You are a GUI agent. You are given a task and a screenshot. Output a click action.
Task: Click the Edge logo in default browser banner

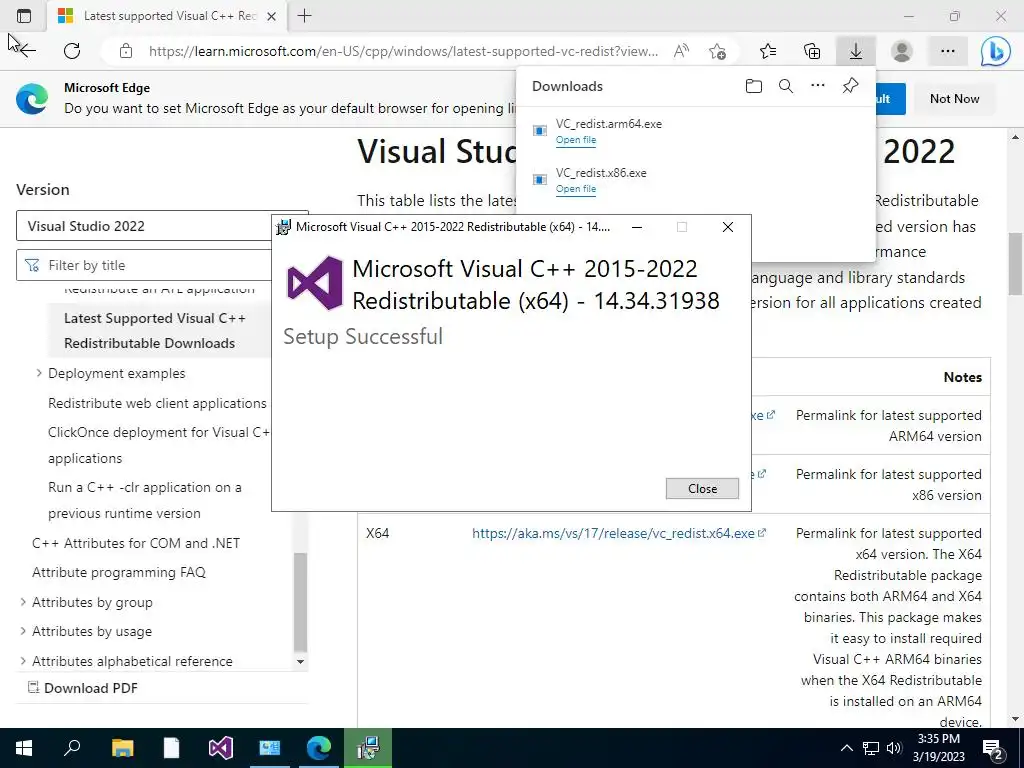pyautogui.click(x=32, y=99)
